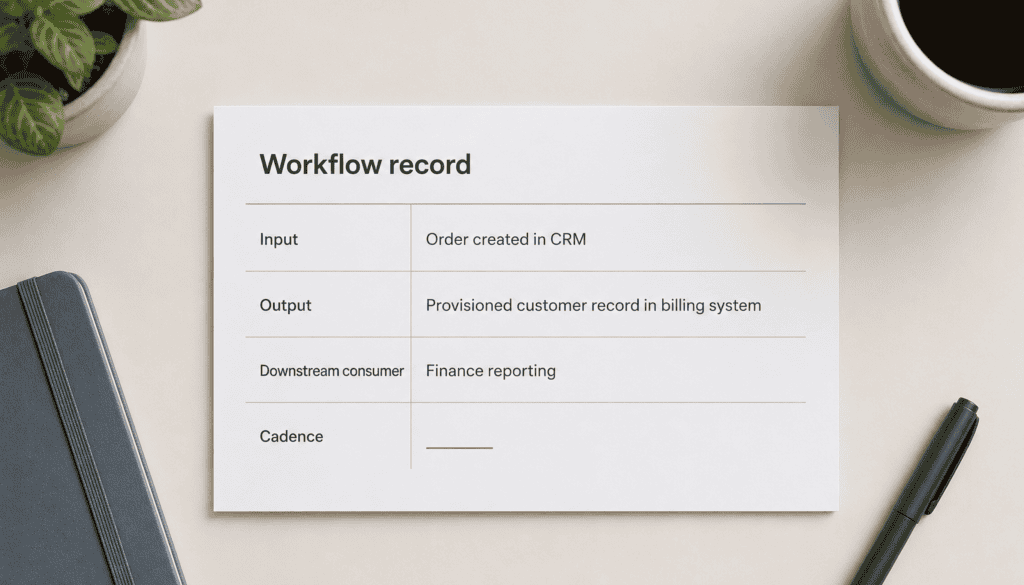Select the Cadence row label
The width and height of the screenshot is (1024, 585).
point(291,436)
